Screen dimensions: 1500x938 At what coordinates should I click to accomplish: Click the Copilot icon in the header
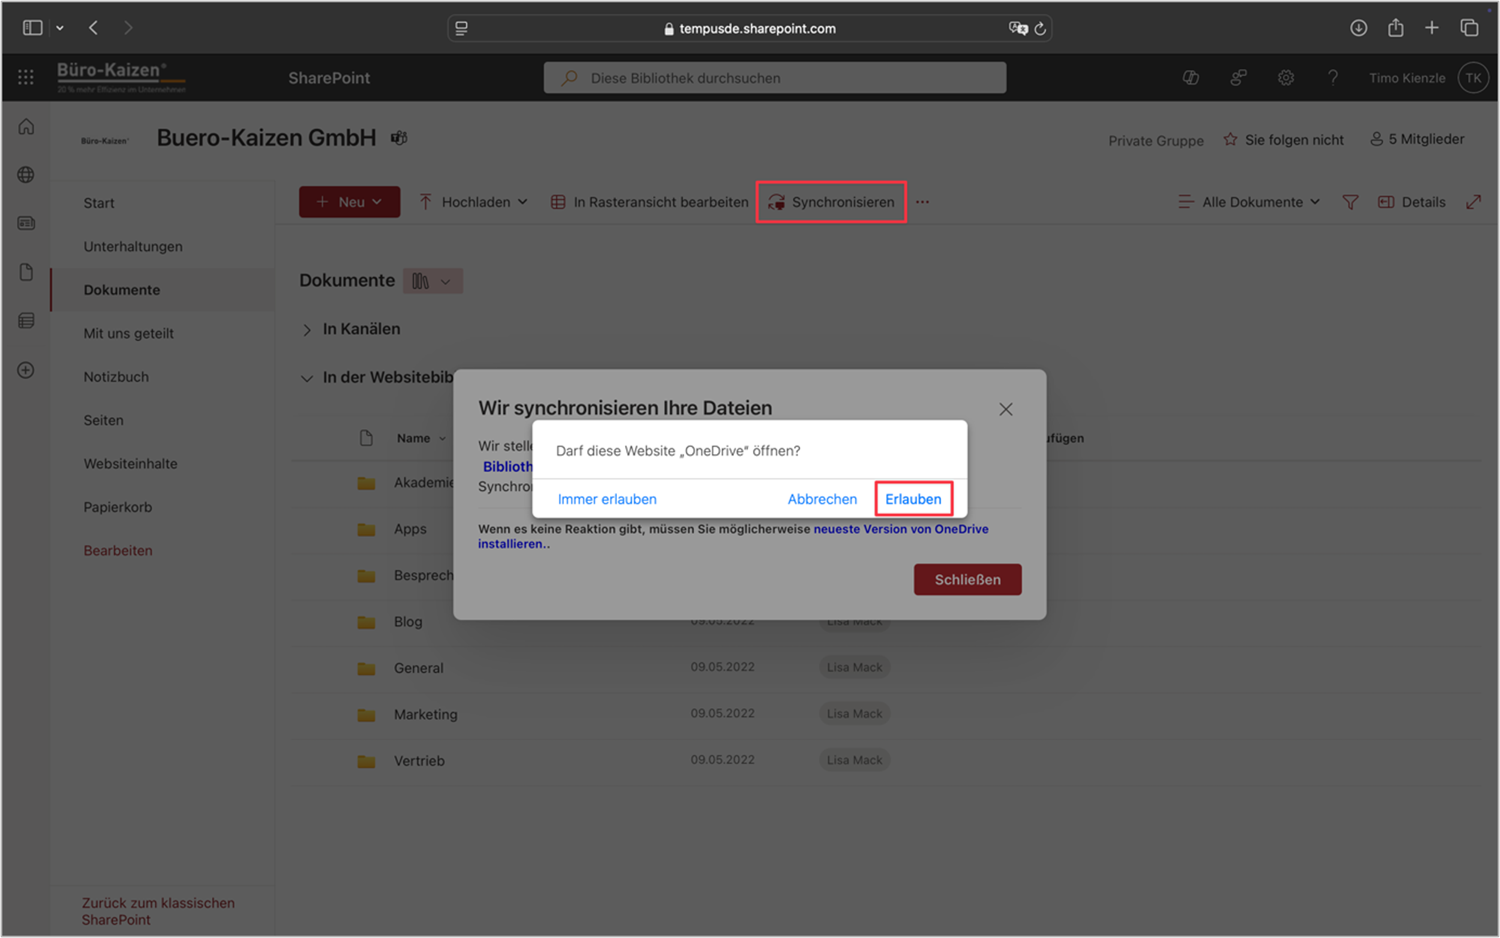coord(1191,77)
